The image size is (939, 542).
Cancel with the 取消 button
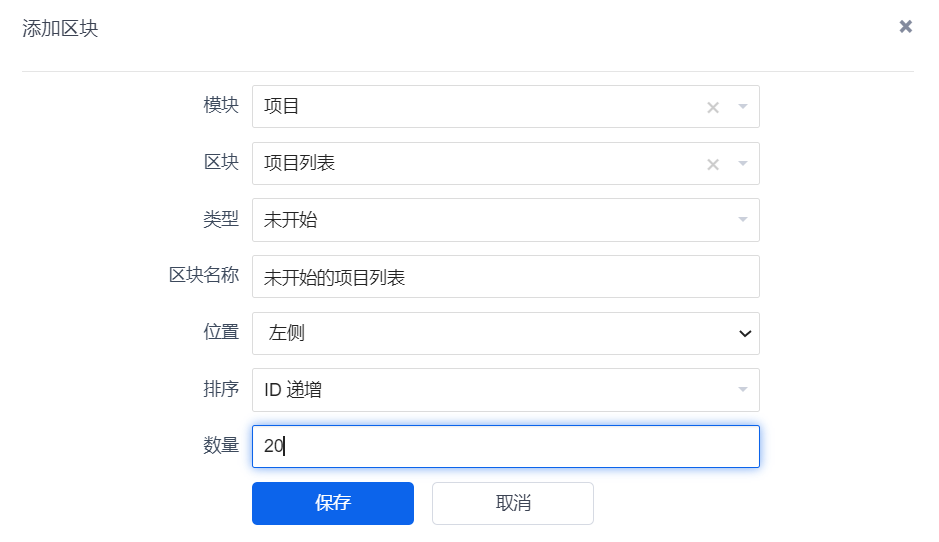coord(513,503)
